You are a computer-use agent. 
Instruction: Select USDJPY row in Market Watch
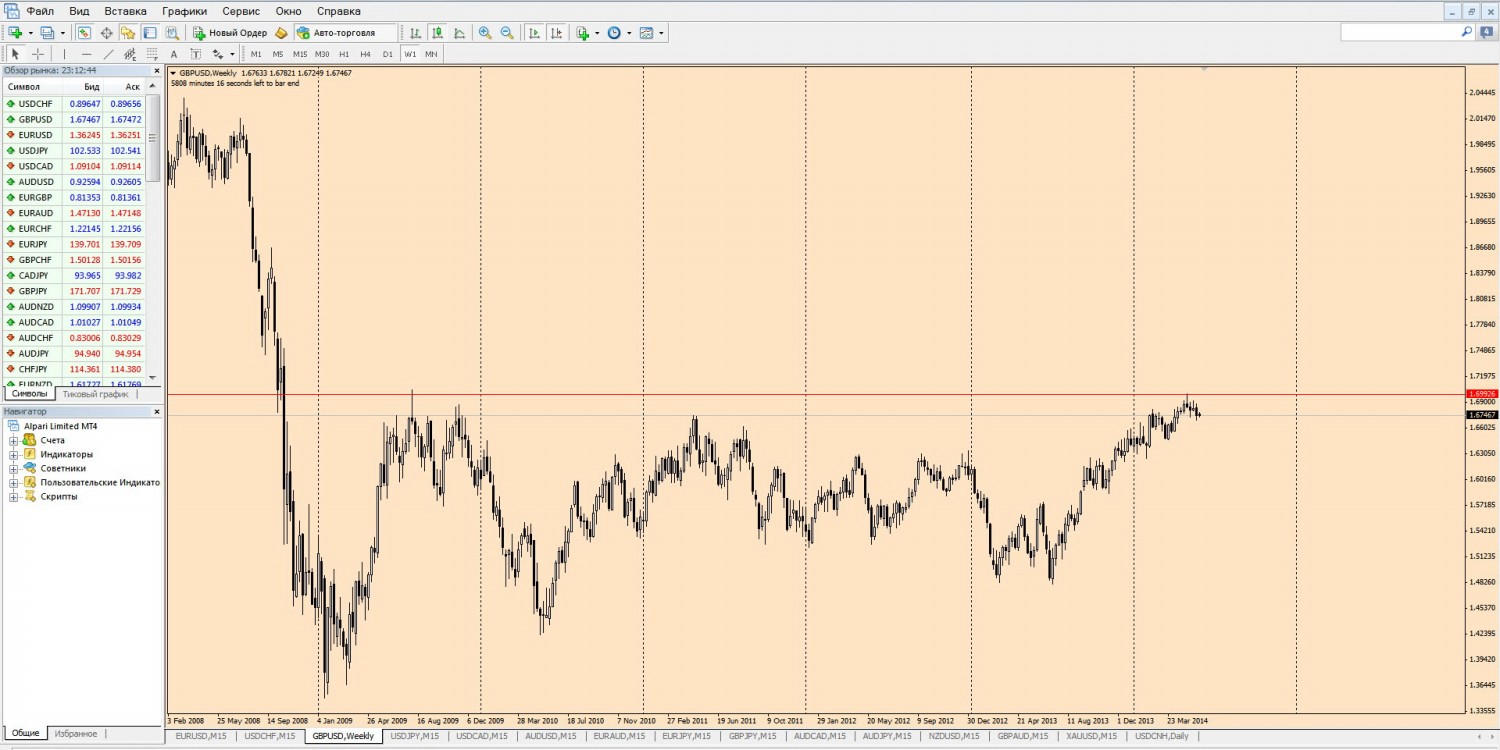coord(74,150)
